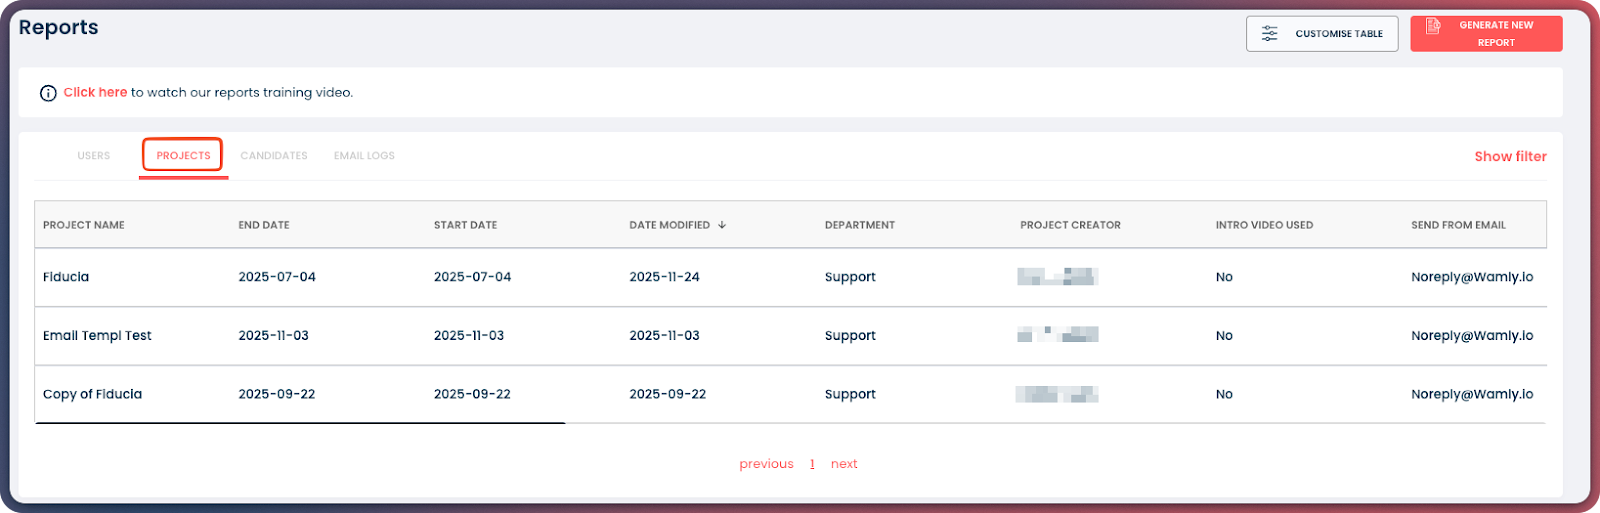1600x513 pixels.
Task: Switch to the Users tab
Action: coord(94,156)
